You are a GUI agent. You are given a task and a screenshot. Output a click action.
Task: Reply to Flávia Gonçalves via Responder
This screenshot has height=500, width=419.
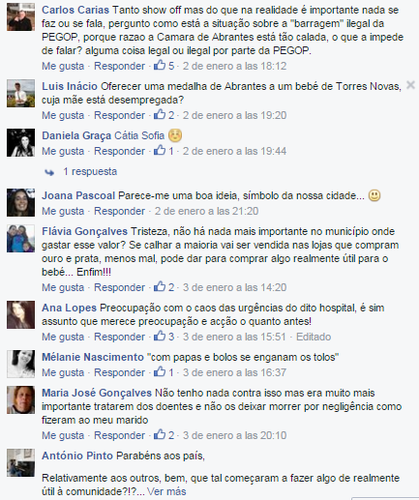point(119,287)
